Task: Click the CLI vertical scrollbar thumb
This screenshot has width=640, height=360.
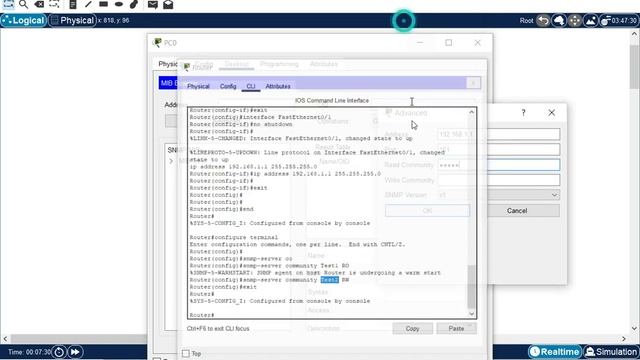Action: 471,287
